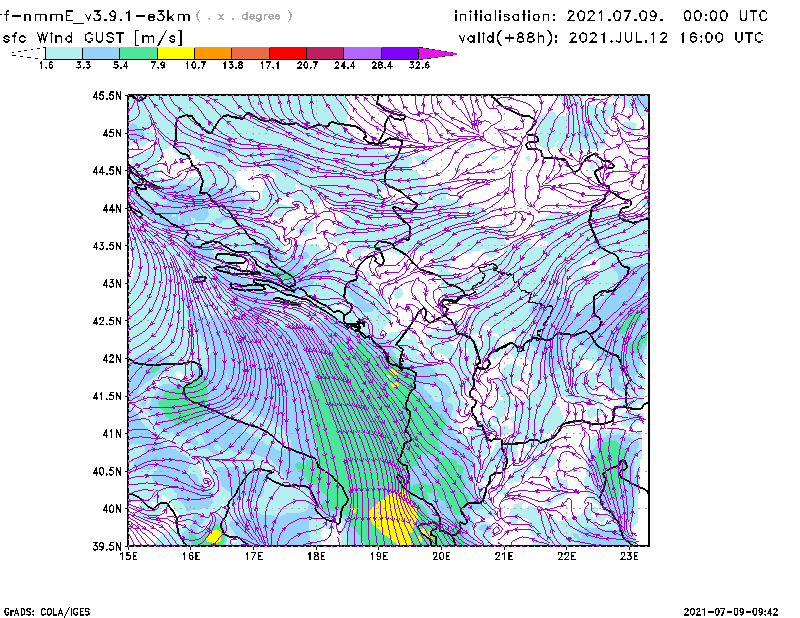Click the magenta arrow tip of the colorbar
800x618 pixels.
point(437,53)
